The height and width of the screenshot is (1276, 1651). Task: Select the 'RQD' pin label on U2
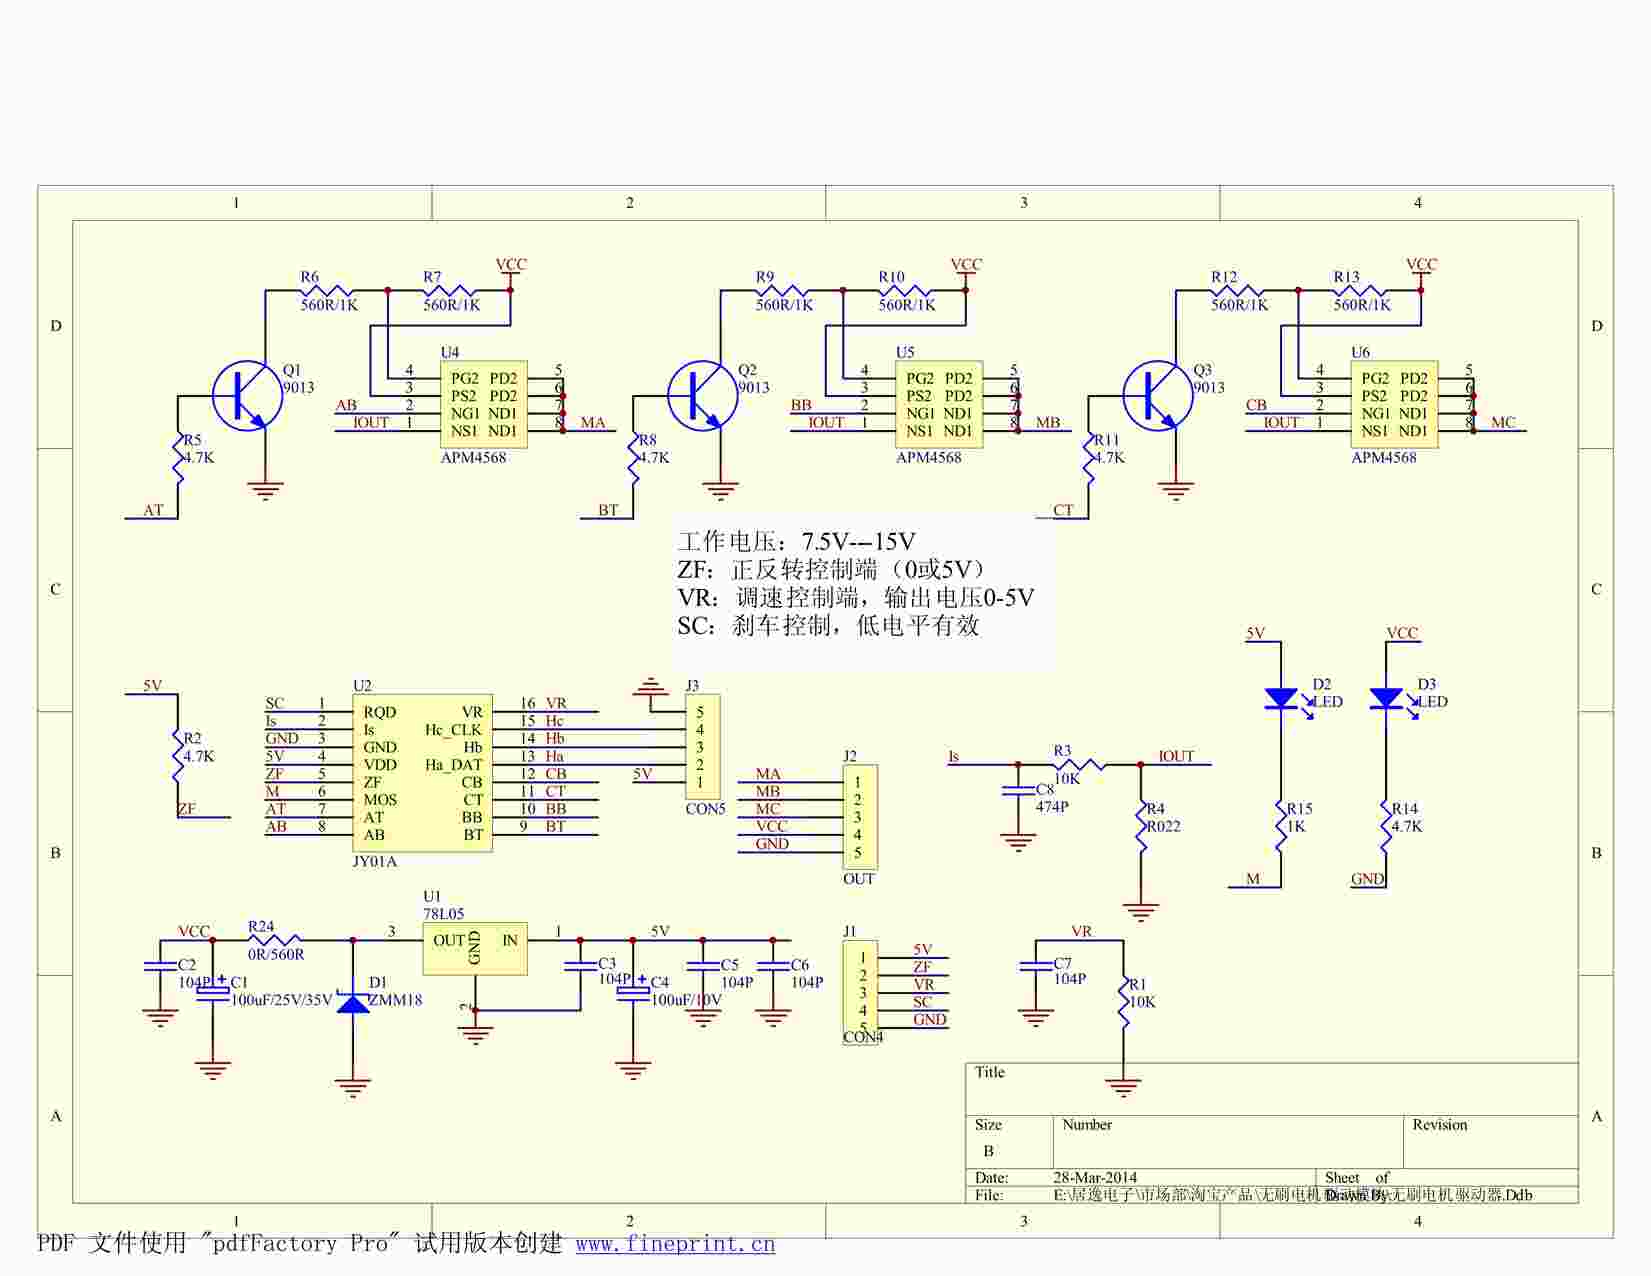tap(380, 712)
